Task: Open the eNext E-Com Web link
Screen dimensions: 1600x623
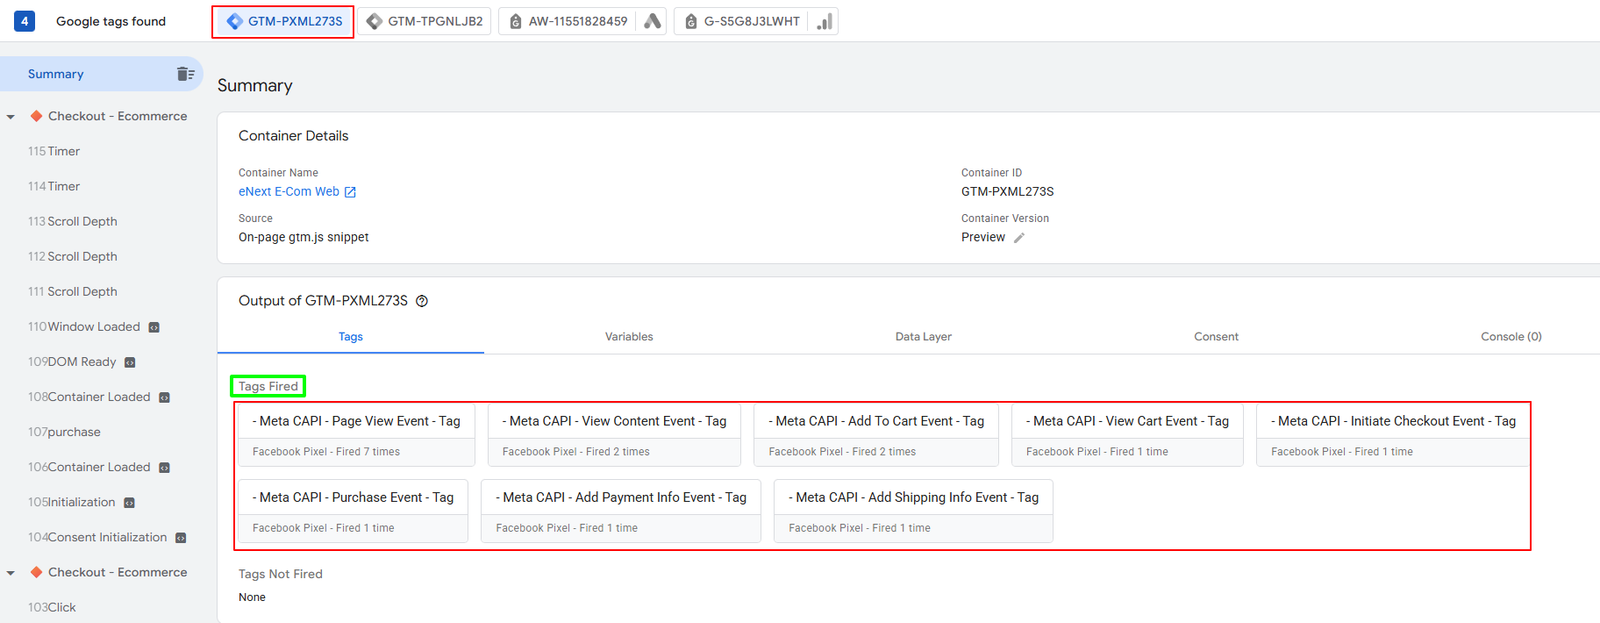Action: (x=289, y=192)
